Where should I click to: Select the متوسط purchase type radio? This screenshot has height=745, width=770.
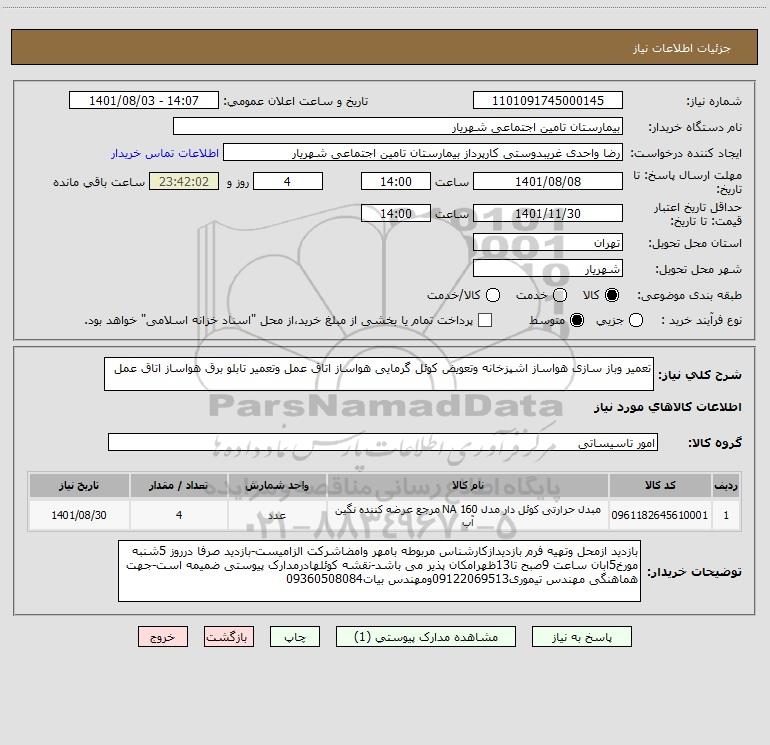tap(577, 321)
